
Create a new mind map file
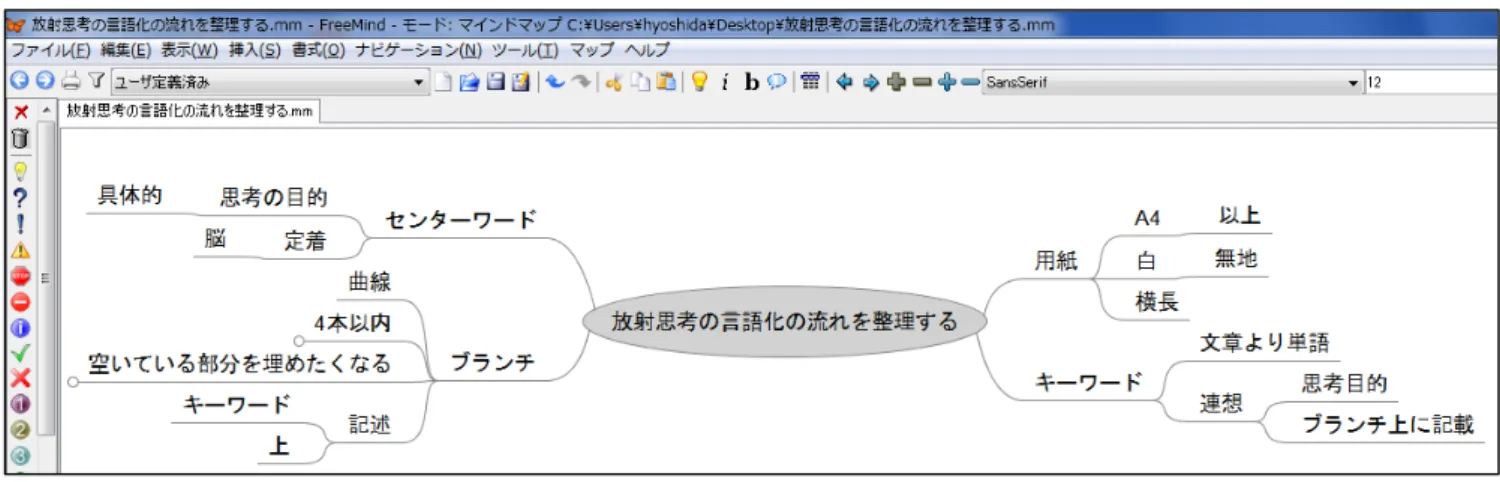pos(443,83)
